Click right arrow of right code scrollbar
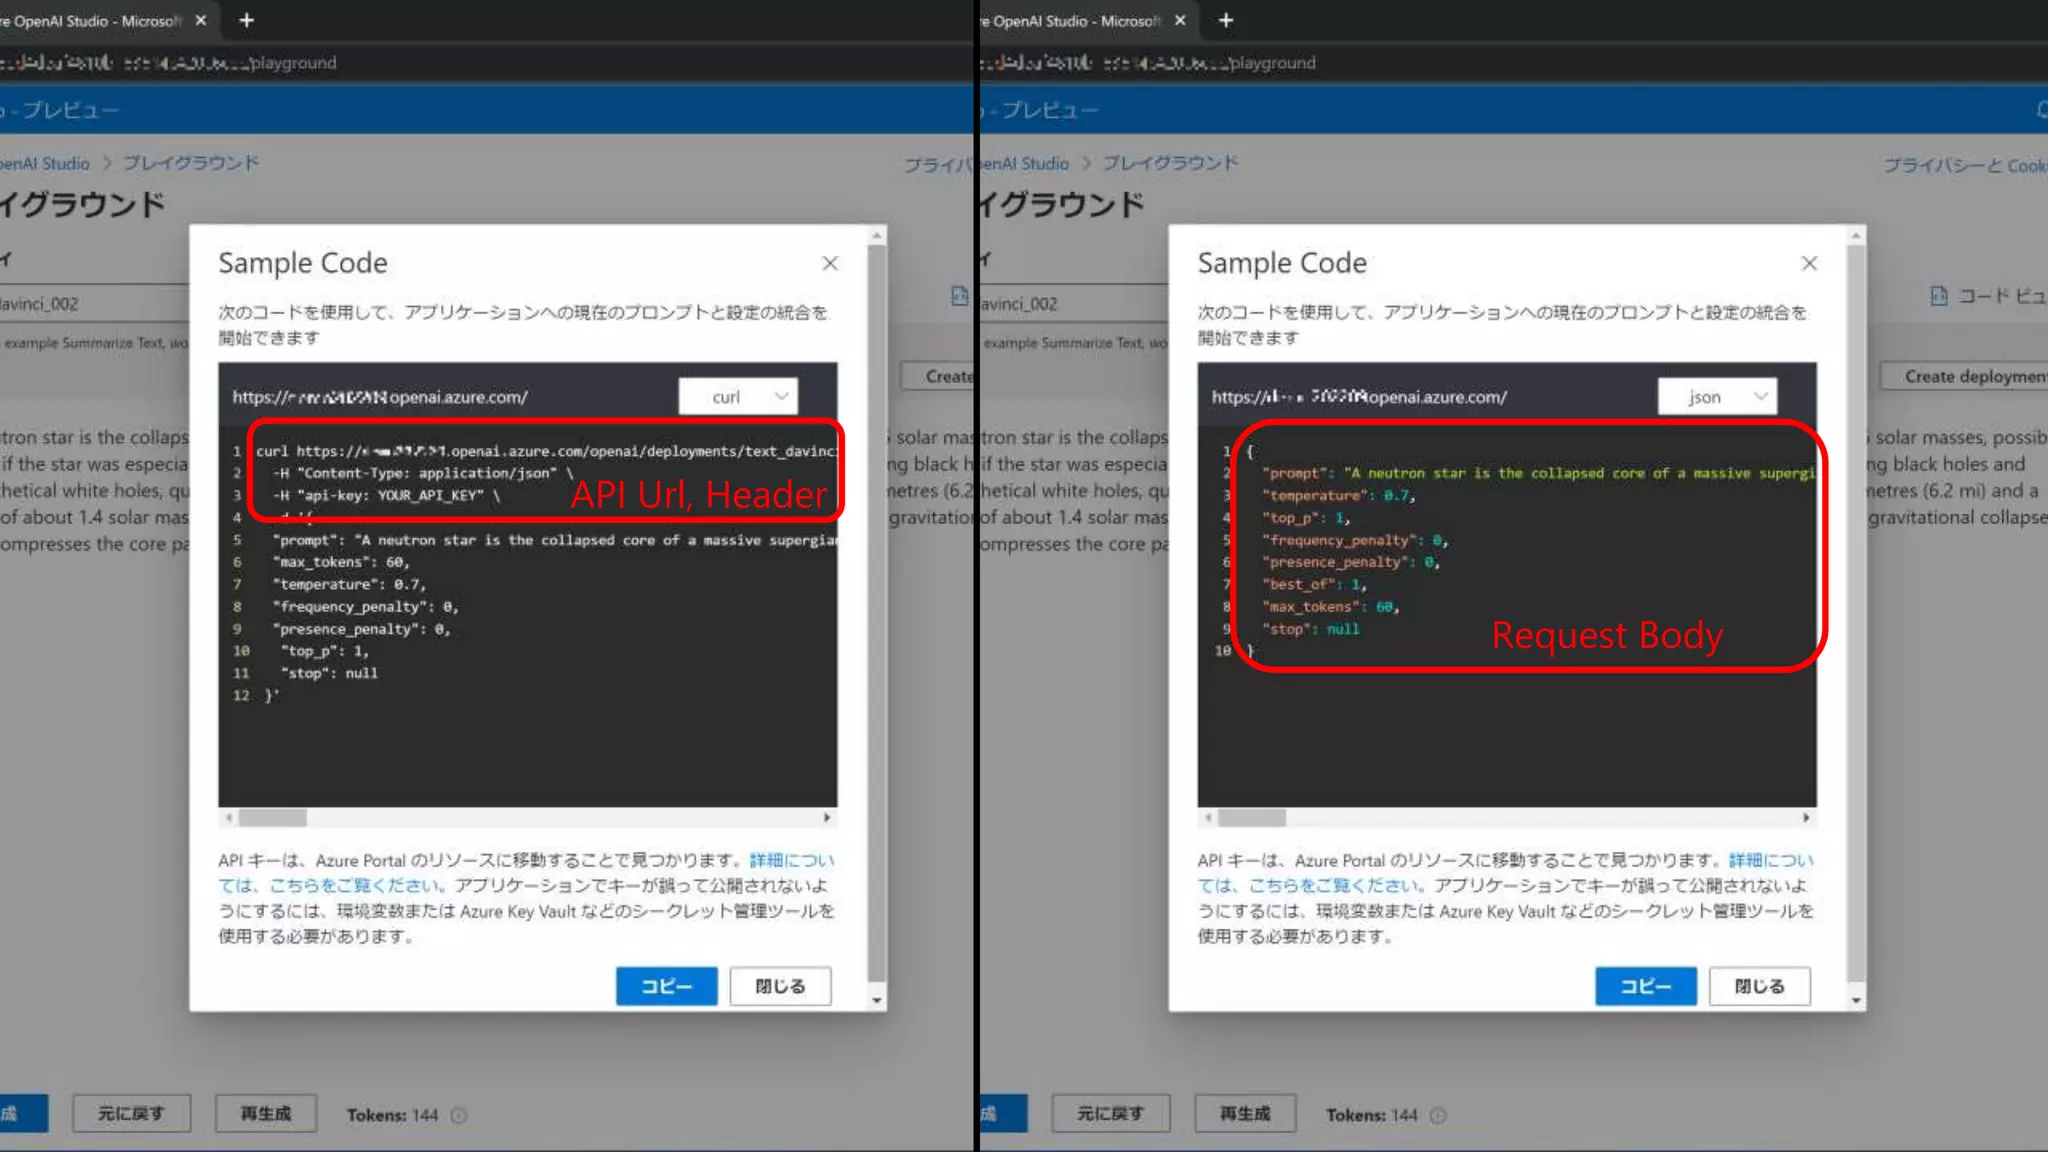This screenshot has height=1152, width=2048. coord(1806,817)
